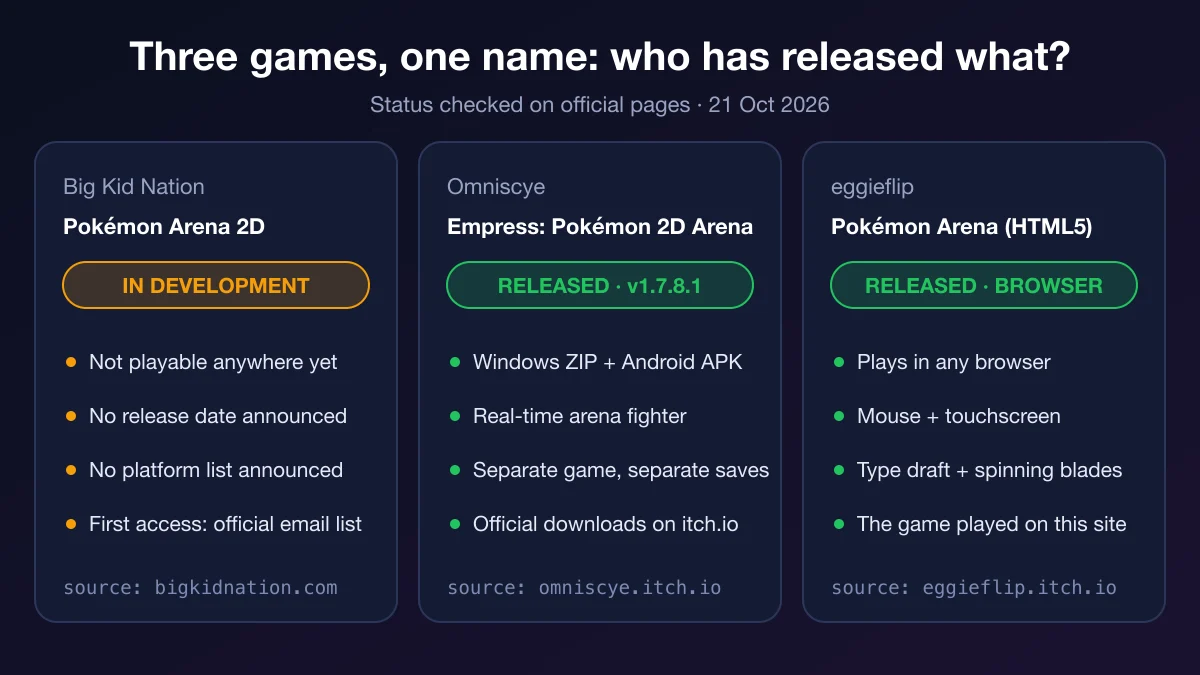Select the "eggieflip" publisher name
This screenshot has width=1200, height=675.
click(872, 187)
